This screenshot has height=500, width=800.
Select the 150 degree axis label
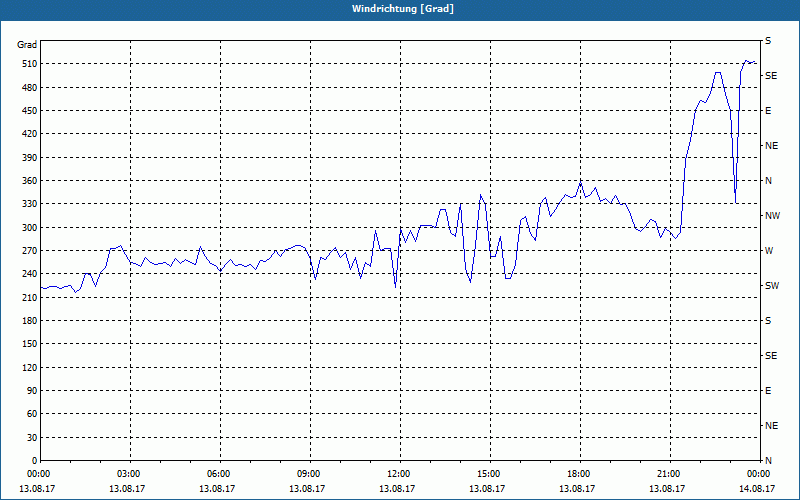coord(29,344)
